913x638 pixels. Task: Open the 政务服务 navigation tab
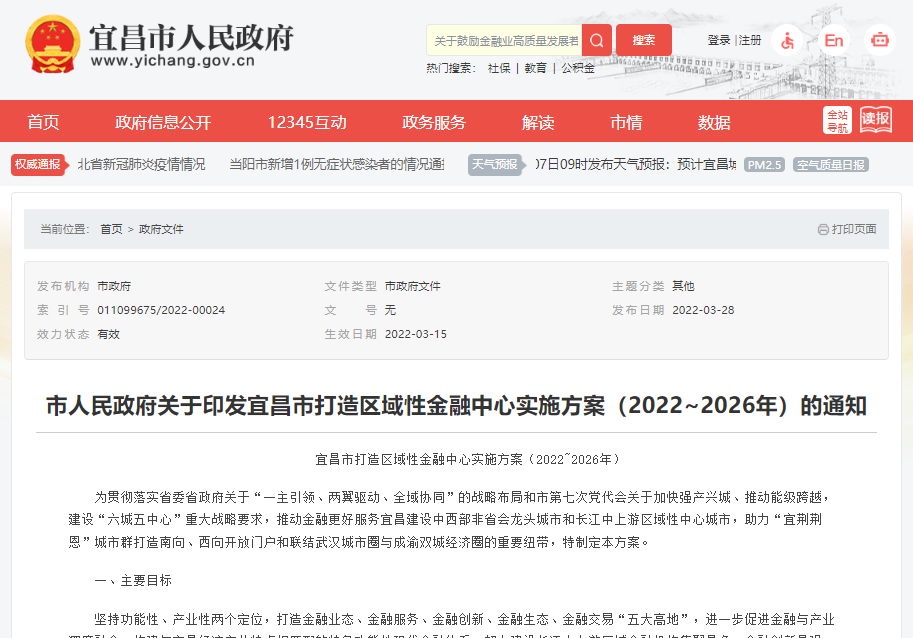434,122
